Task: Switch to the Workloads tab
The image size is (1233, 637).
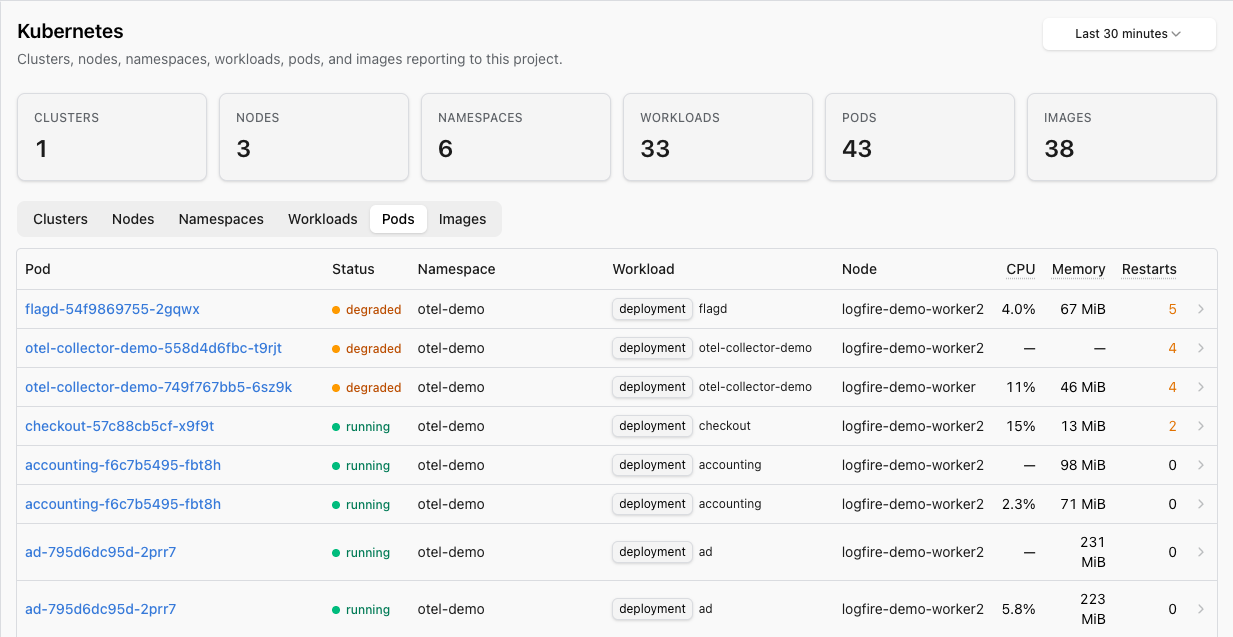Action: coord(322,219)
